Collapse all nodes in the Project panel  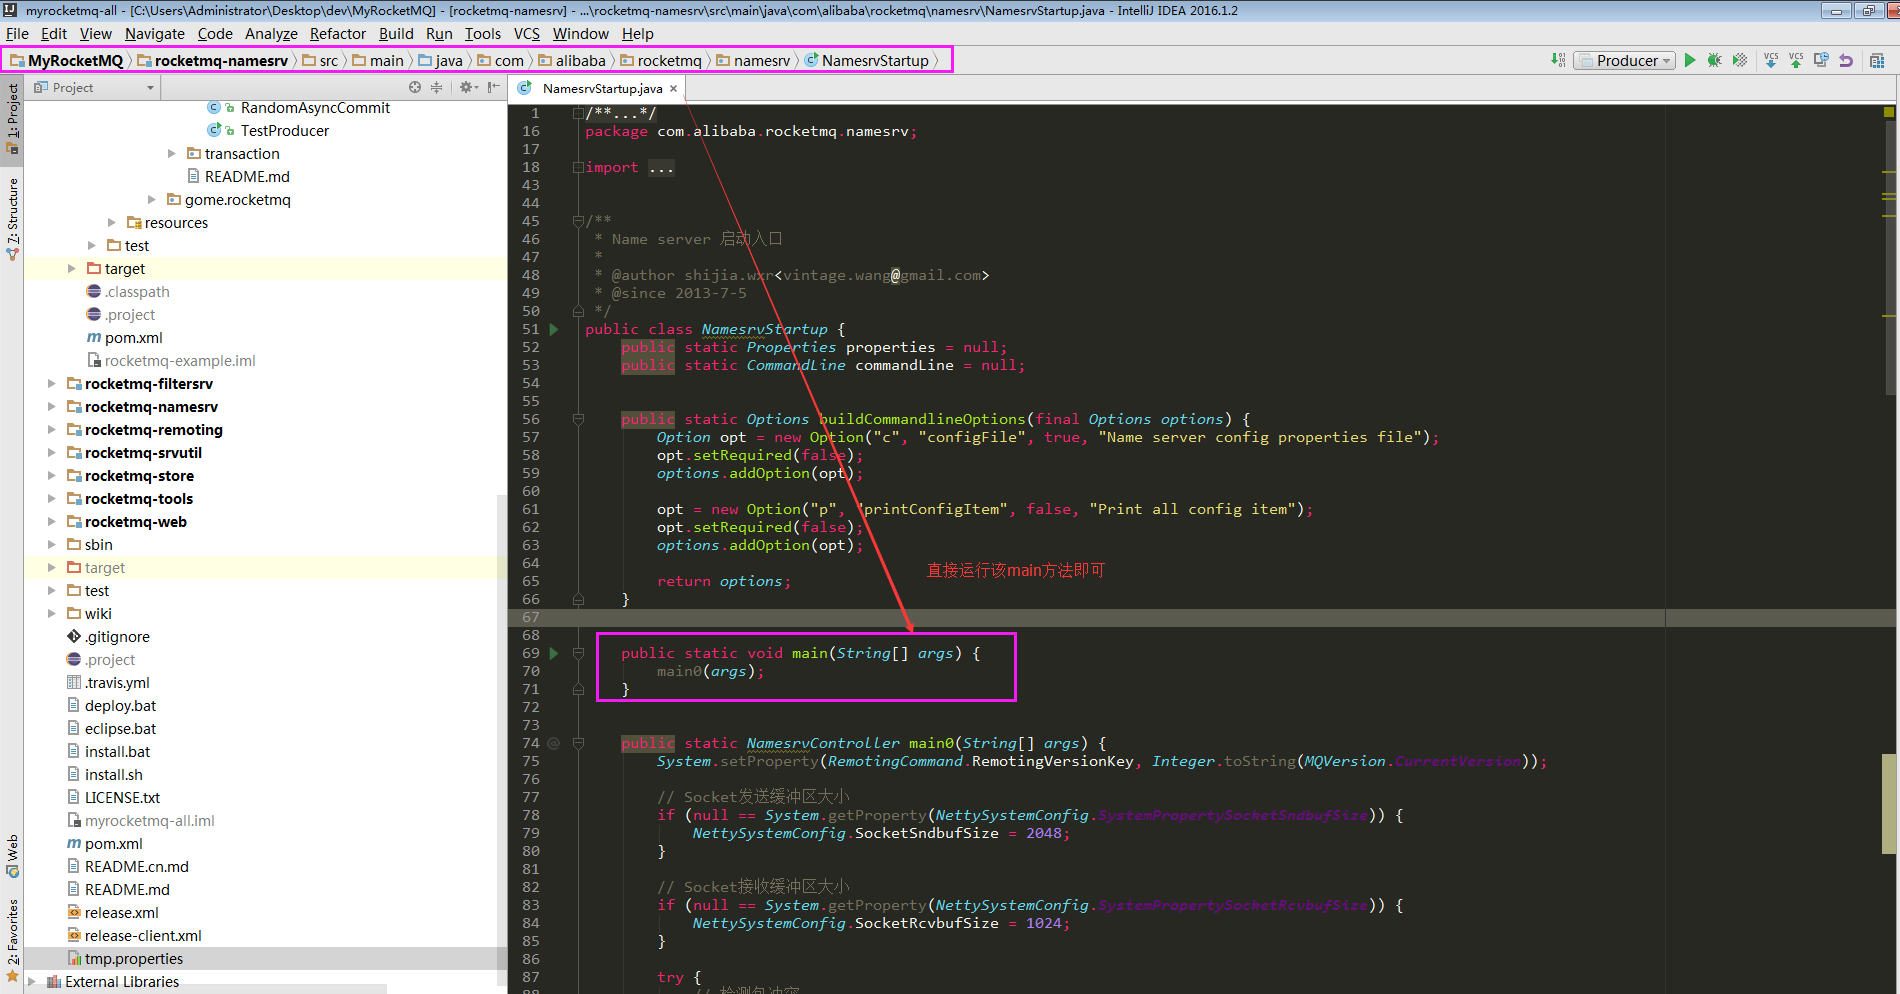436,88
